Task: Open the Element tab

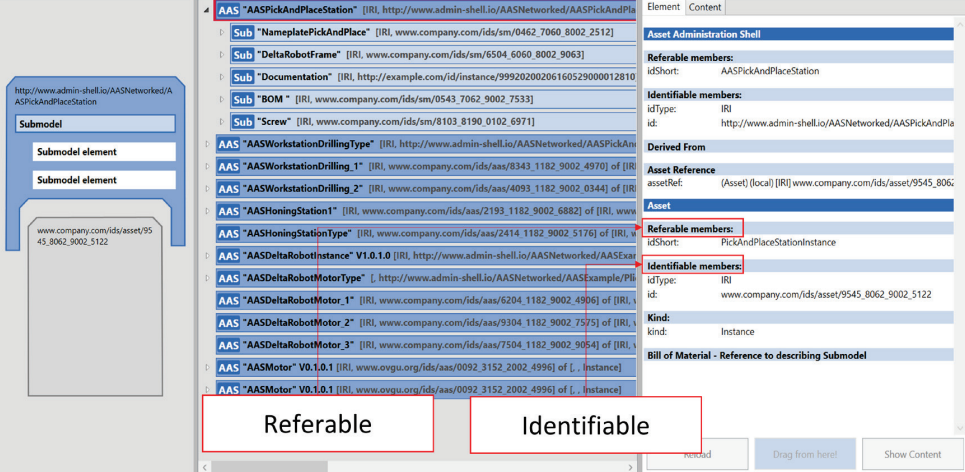Action: click(x=663, y=7)
